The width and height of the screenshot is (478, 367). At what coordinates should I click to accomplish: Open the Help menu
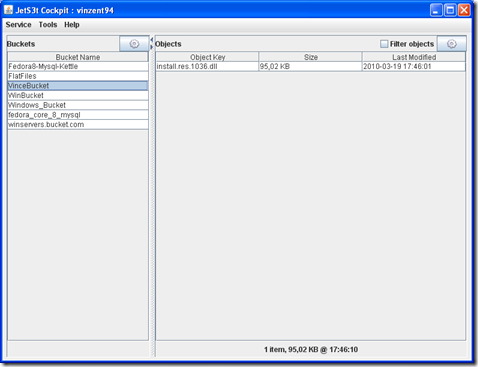pyautogui.click(x=72, y=25)
